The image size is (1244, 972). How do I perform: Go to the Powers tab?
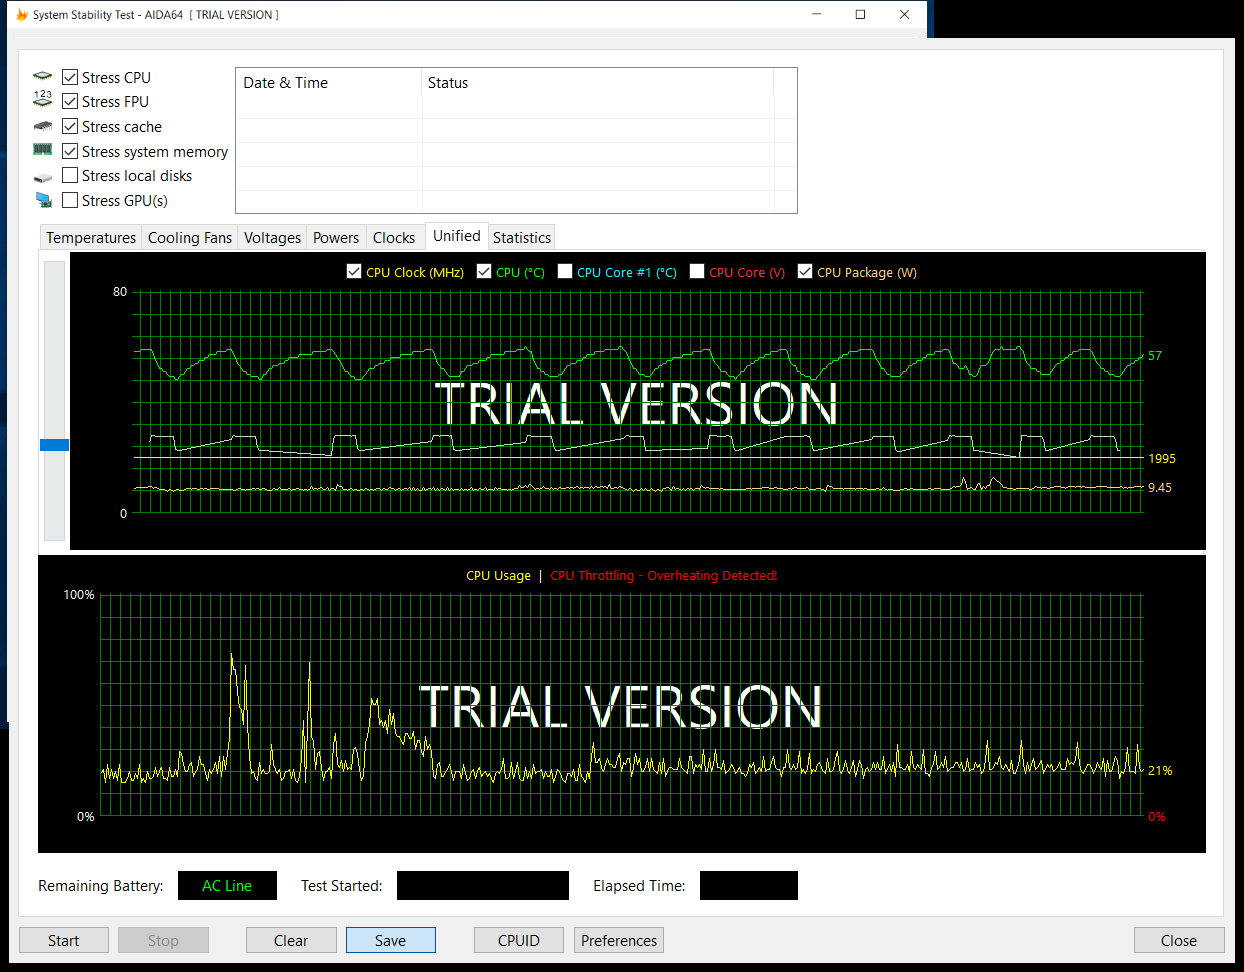coord(336,237)
